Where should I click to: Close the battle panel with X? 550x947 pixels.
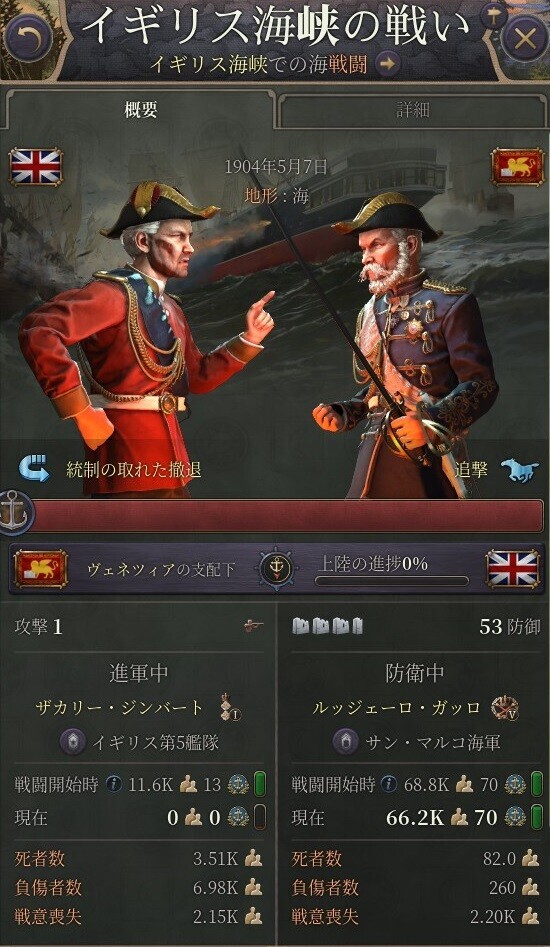pos(524,38)
